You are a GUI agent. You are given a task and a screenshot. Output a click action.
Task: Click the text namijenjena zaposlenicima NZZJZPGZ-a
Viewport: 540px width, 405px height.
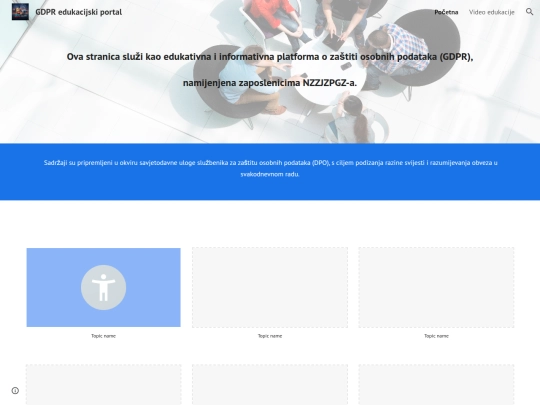click(270, 83)
